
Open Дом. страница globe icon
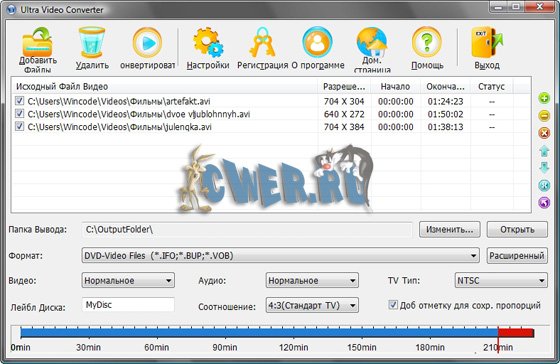click(372, 42)
